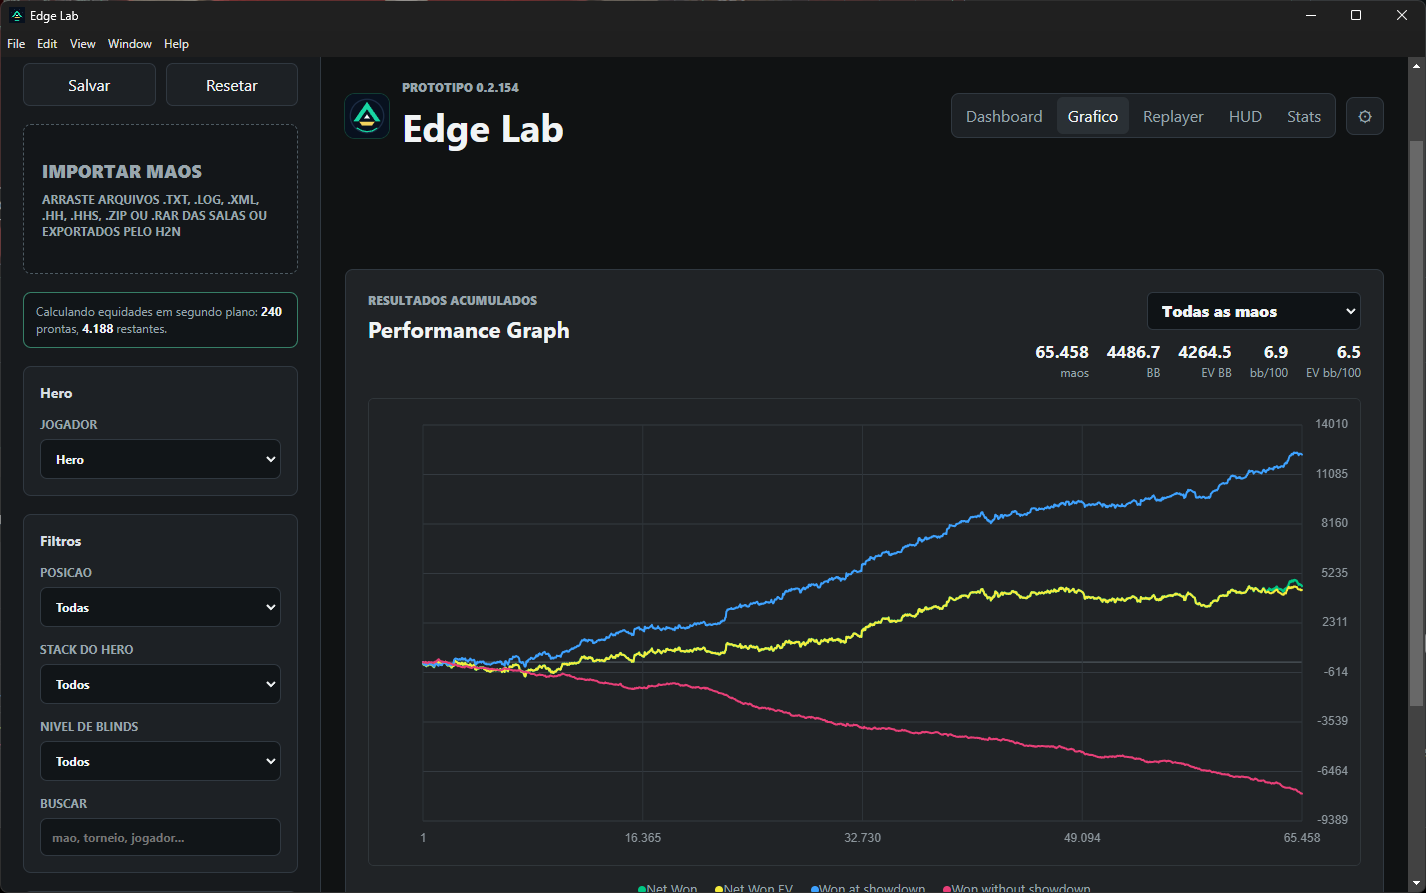
Task: Click the Calculando equidades status message
Action: [160, 320]
